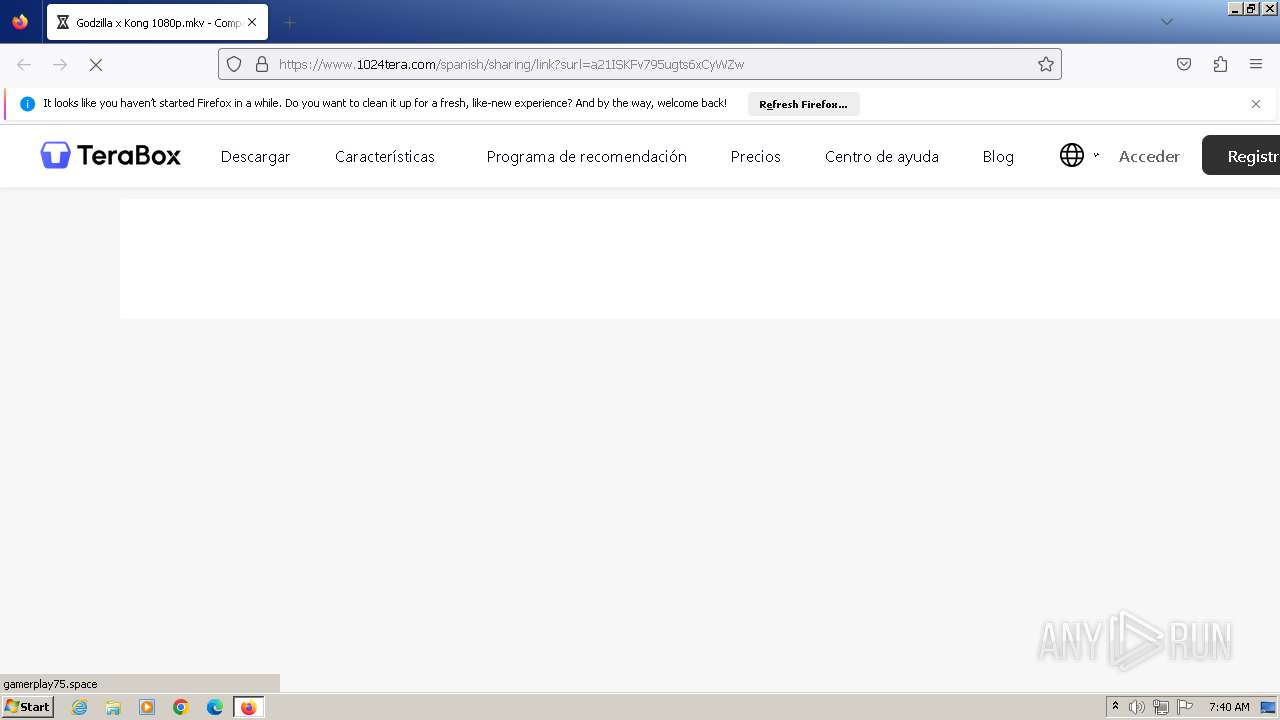The width and height of the screenshot is (1280, 720).
Task: Dismiss the Firefox refresh notification
Action: pos(1256,104)
